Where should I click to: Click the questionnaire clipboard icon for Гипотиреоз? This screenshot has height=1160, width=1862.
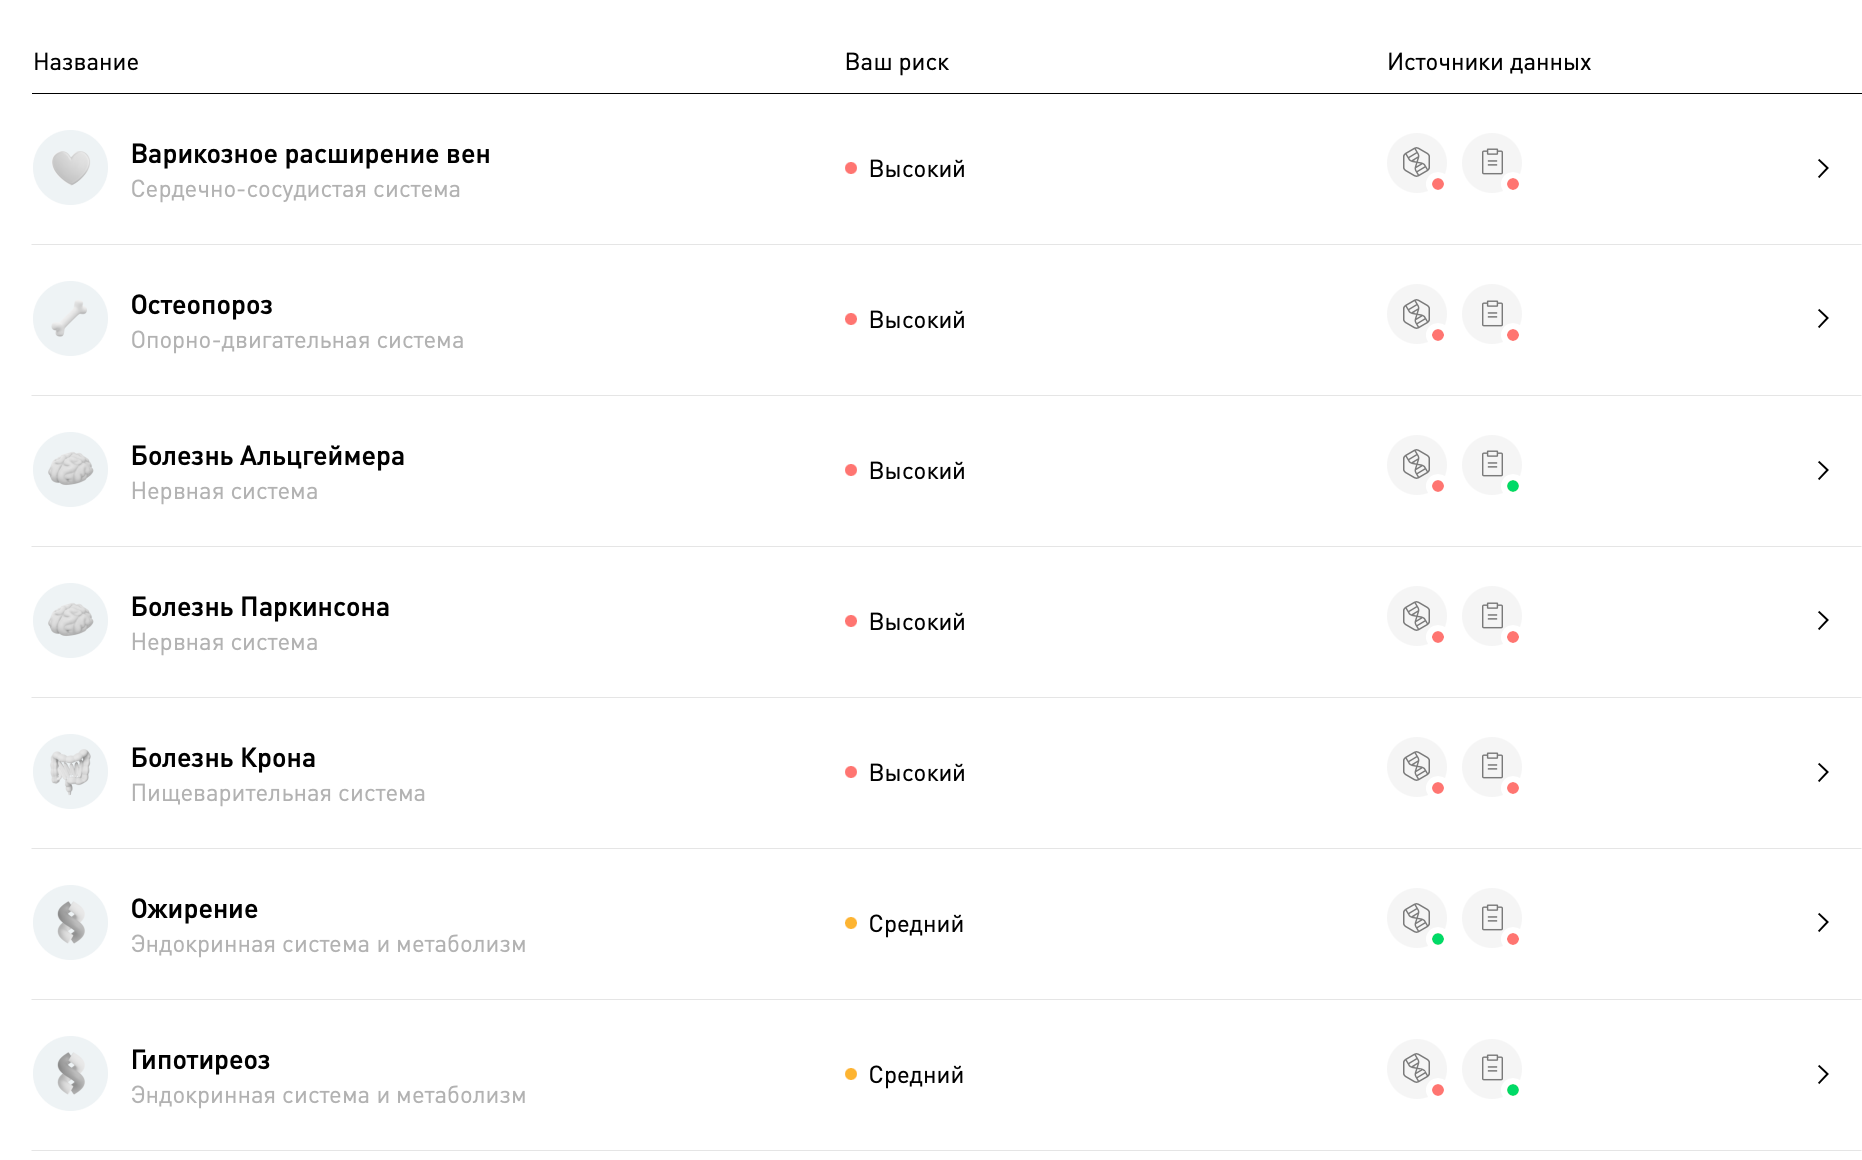click(1491, 1069)
